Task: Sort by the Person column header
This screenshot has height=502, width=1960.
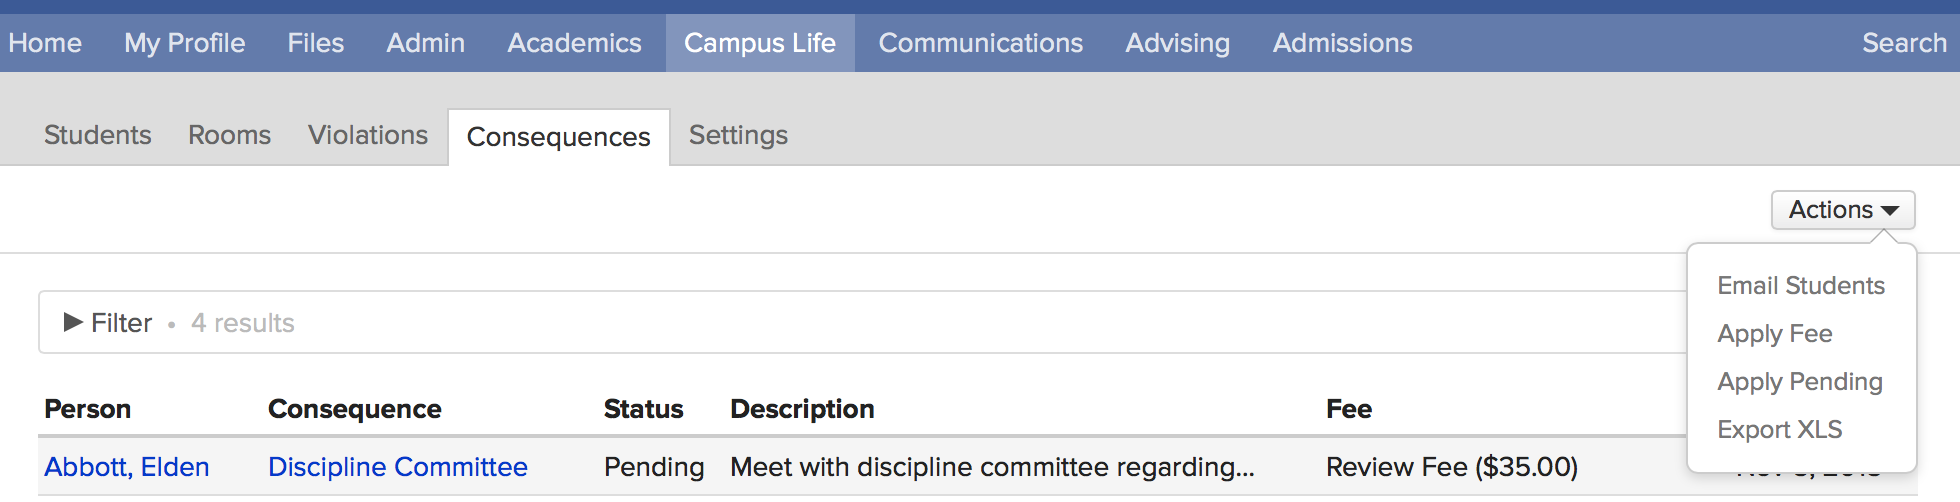Action: click(88, 409)
